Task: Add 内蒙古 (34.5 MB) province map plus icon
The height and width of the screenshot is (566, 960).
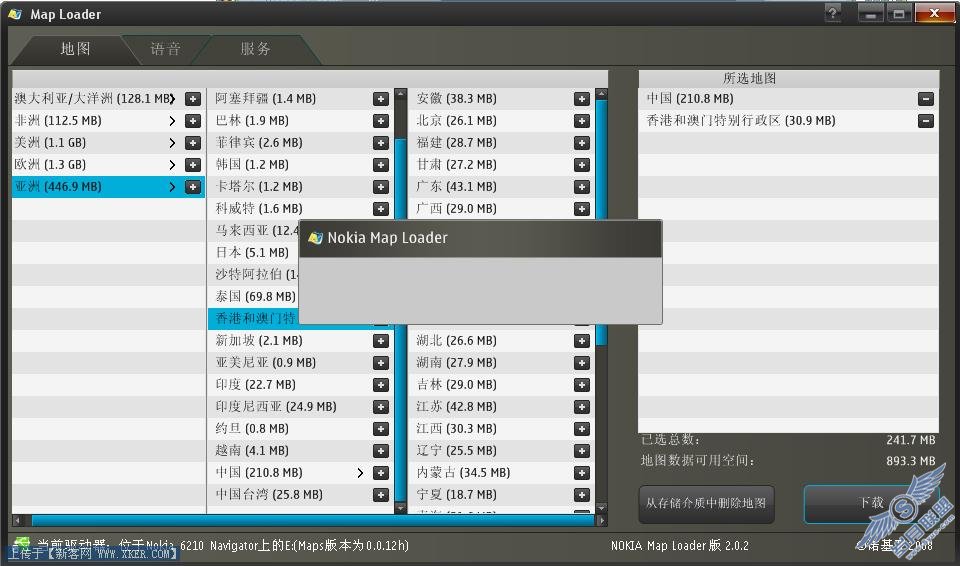Action: [582, 473]
